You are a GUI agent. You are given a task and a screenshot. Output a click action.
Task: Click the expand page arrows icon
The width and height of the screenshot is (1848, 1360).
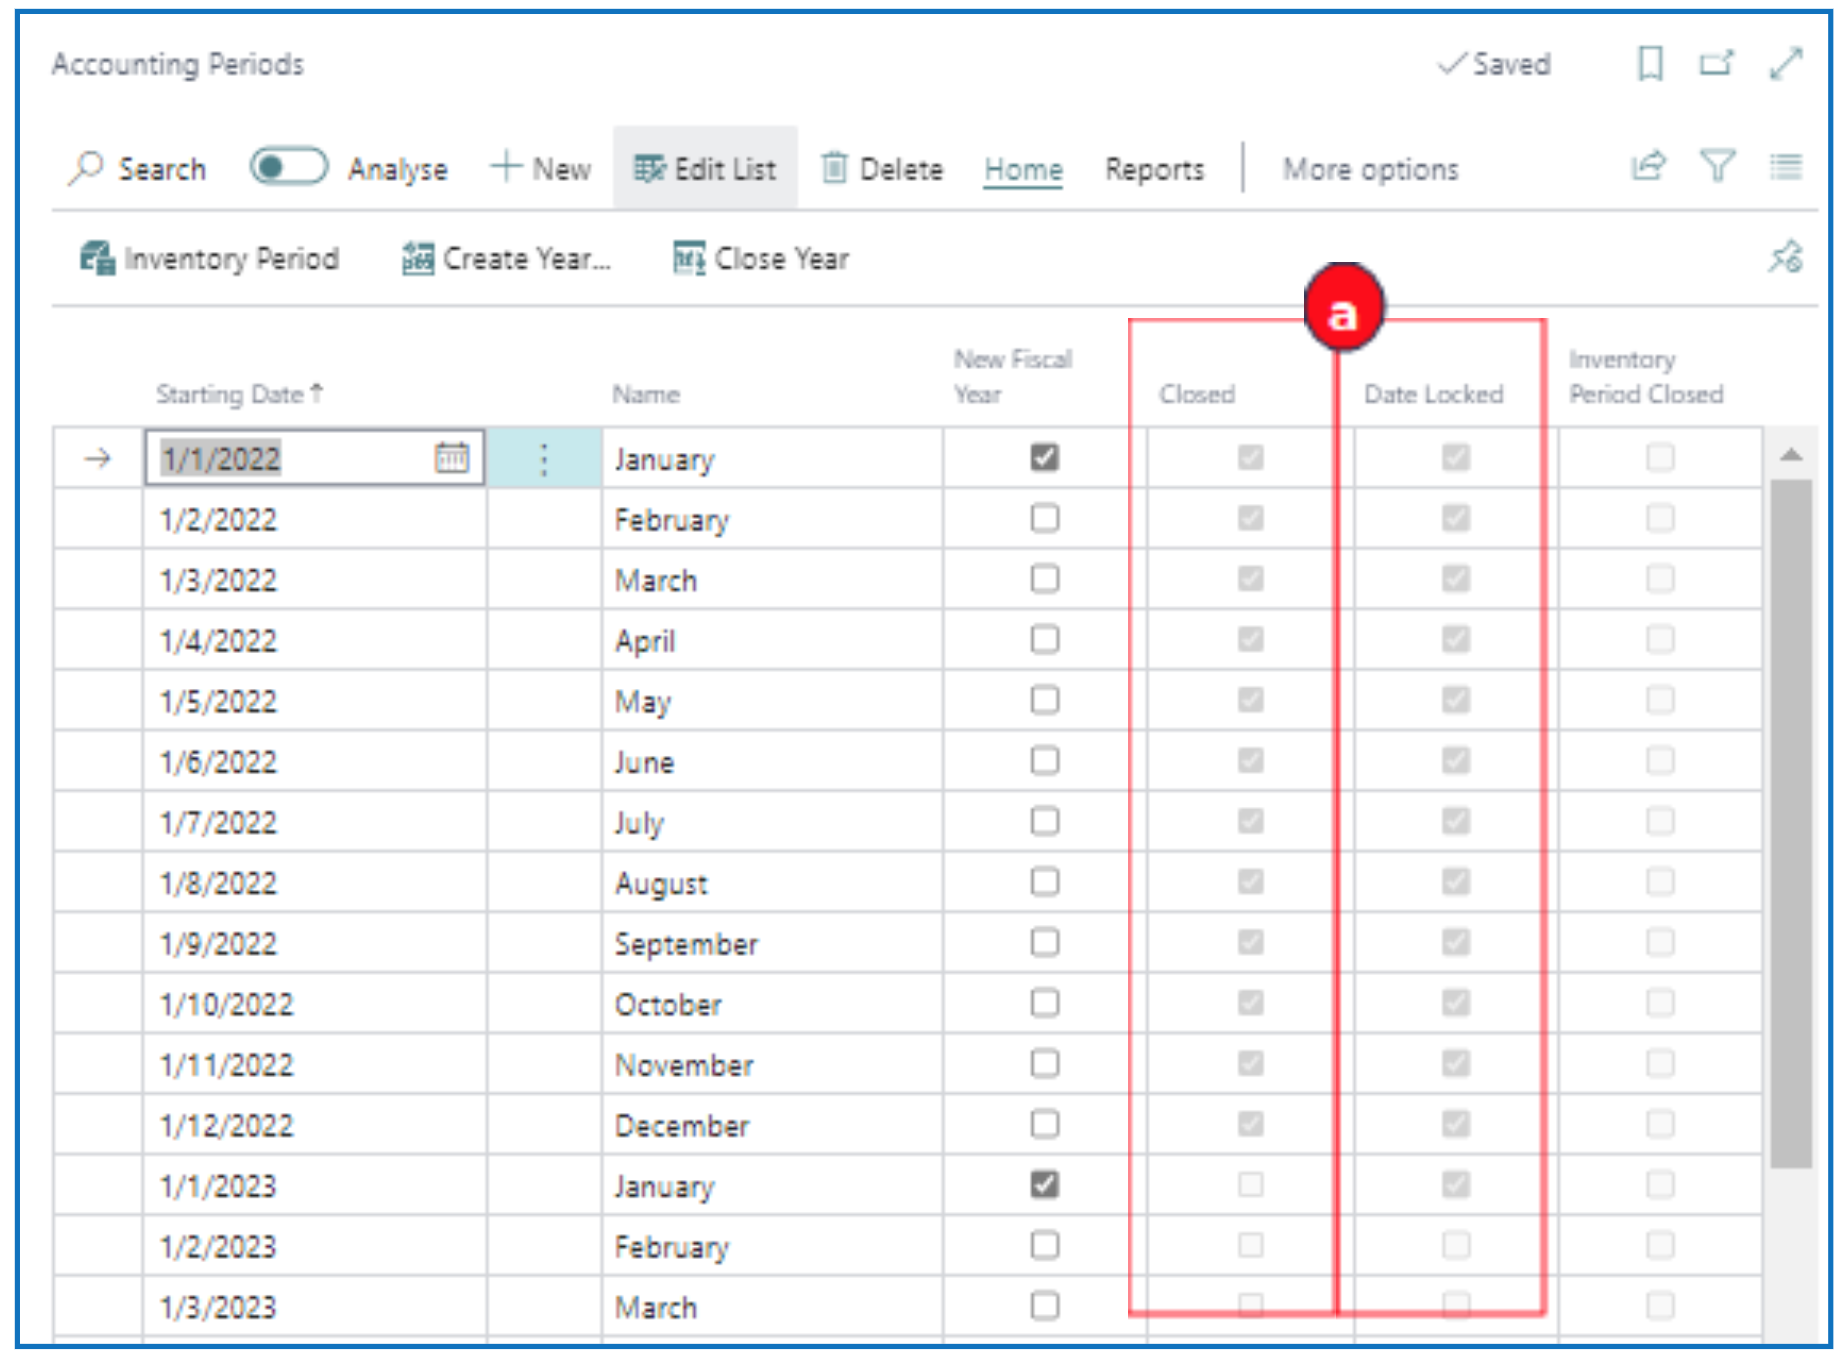pos(1785,64)
